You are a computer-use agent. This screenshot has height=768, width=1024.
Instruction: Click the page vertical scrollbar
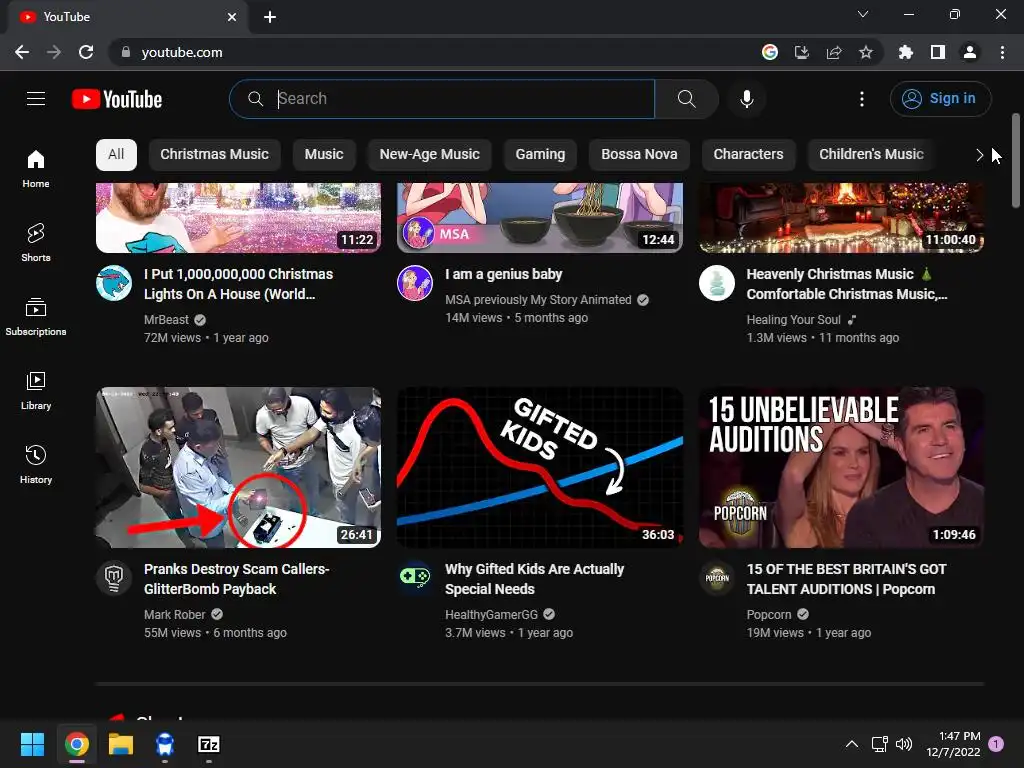point(1016,161)
